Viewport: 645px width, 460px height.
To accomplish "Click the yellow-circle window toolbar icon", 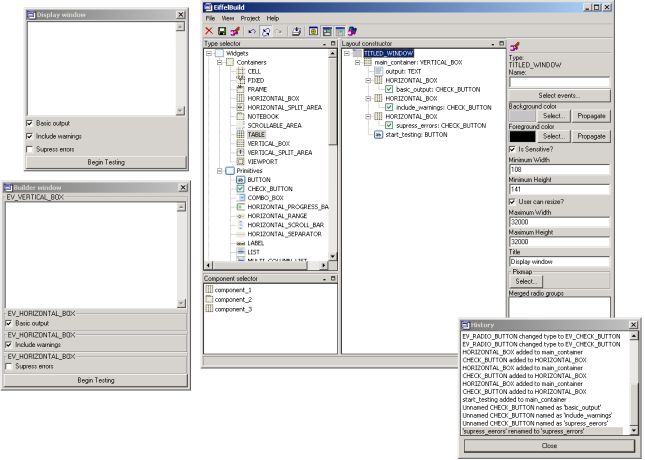I will [x=313, y=31].
